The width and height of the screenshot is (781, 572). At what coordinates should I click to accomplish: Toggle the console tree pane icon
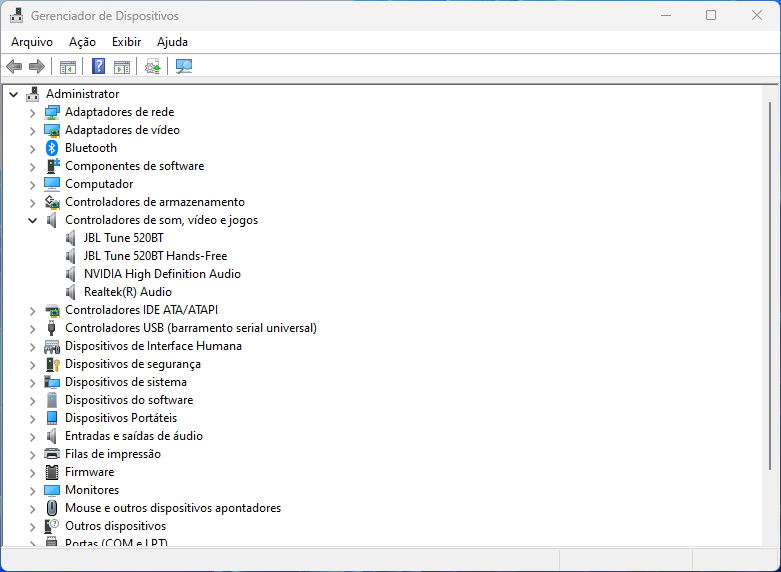click(68, 67)
